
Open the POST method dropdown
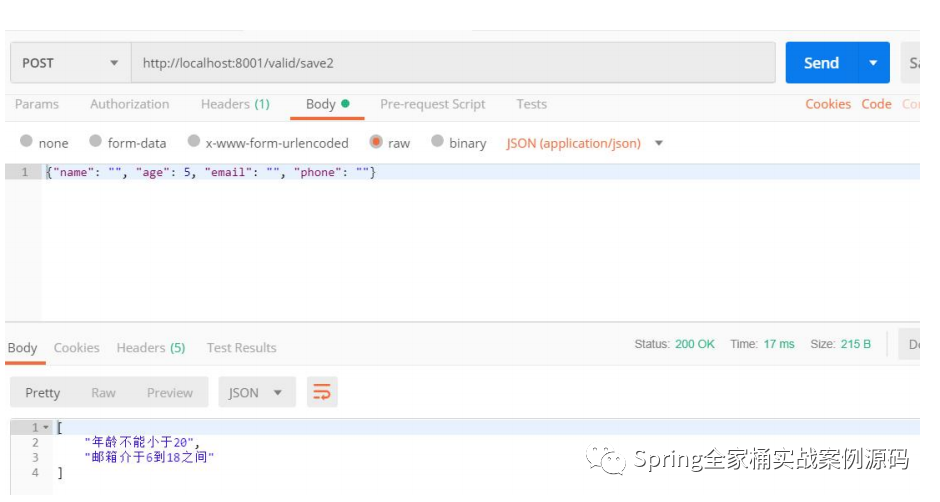coord(71,62)
